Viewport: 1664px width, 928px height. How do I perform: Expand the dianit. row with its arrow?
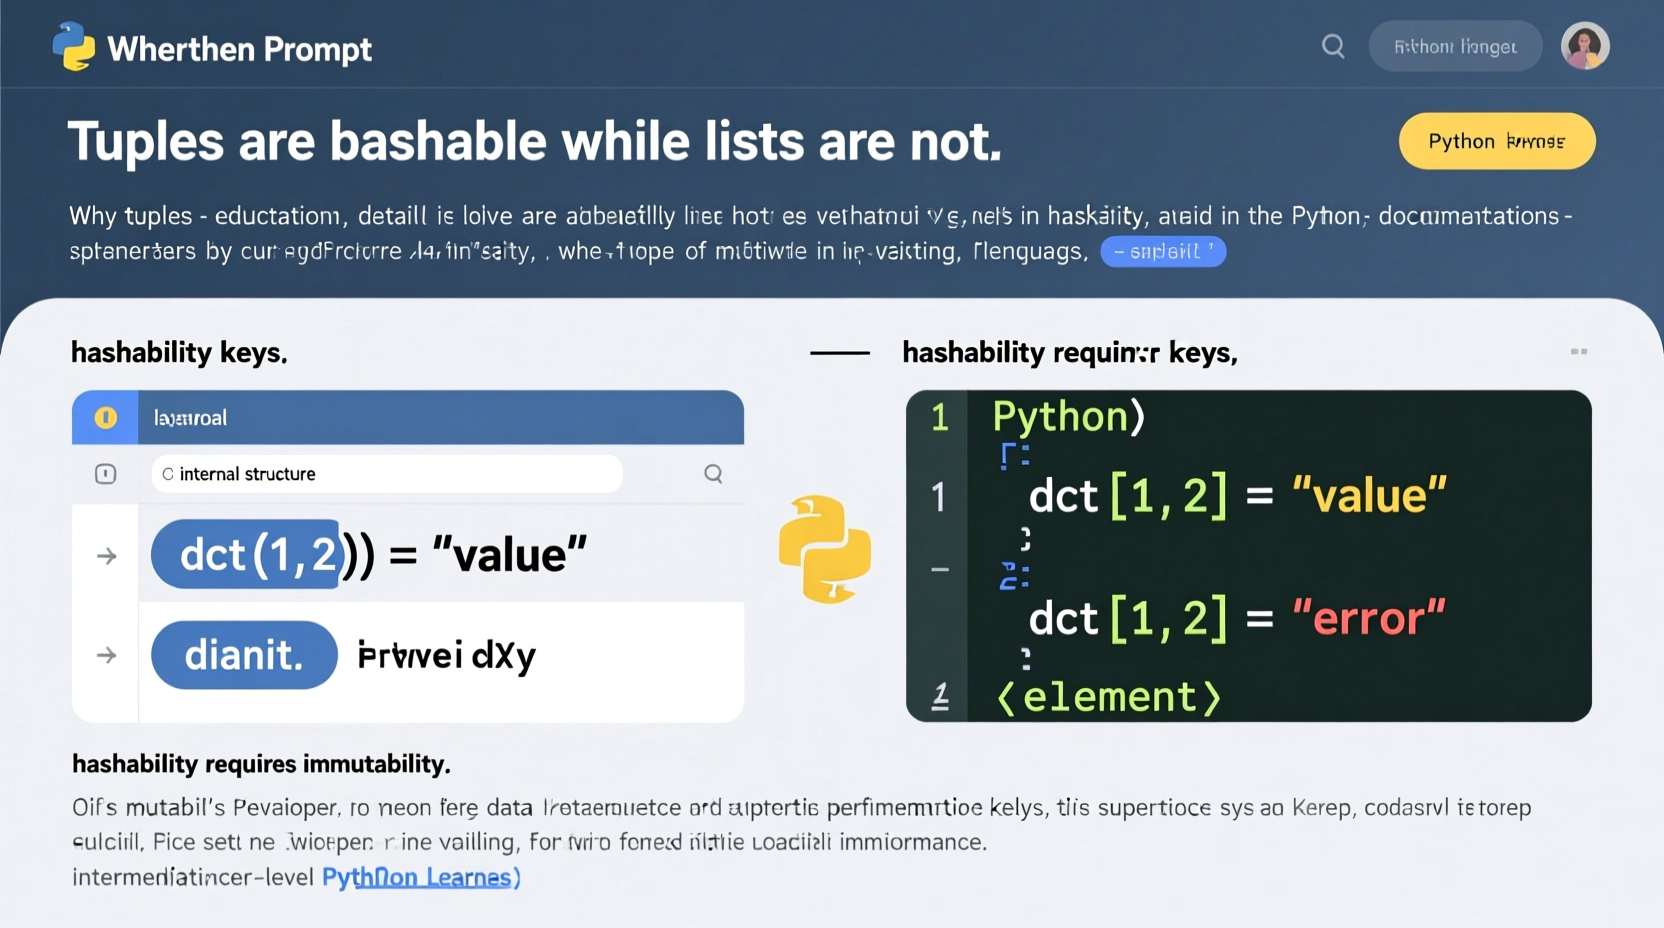[x=106, y=656]
